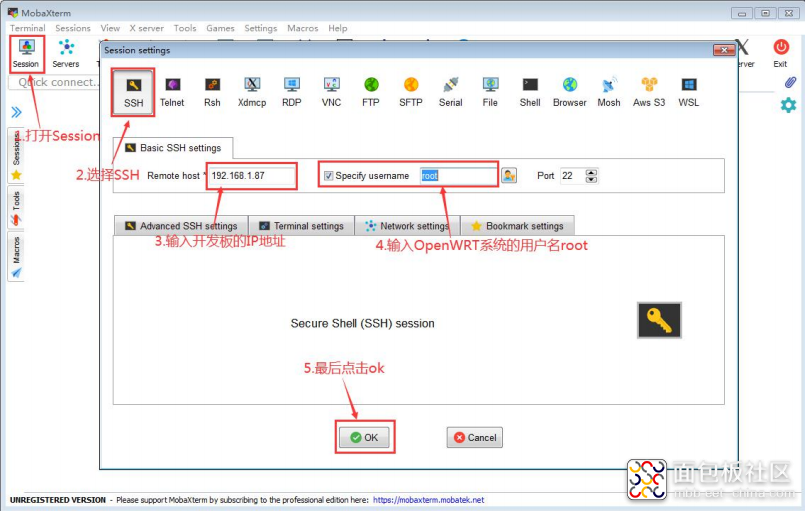Open the Sessions sidebar tab
The width and height of the screenshot is (805, 511).
tap(16, 156)
